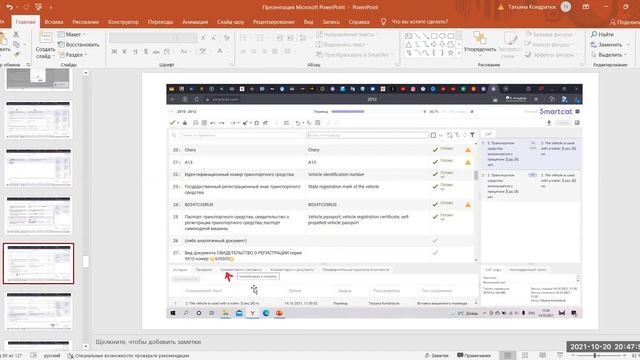Decrease list indent level icon
This screenshot has height=360, width=640.
(x=280, y=38)
